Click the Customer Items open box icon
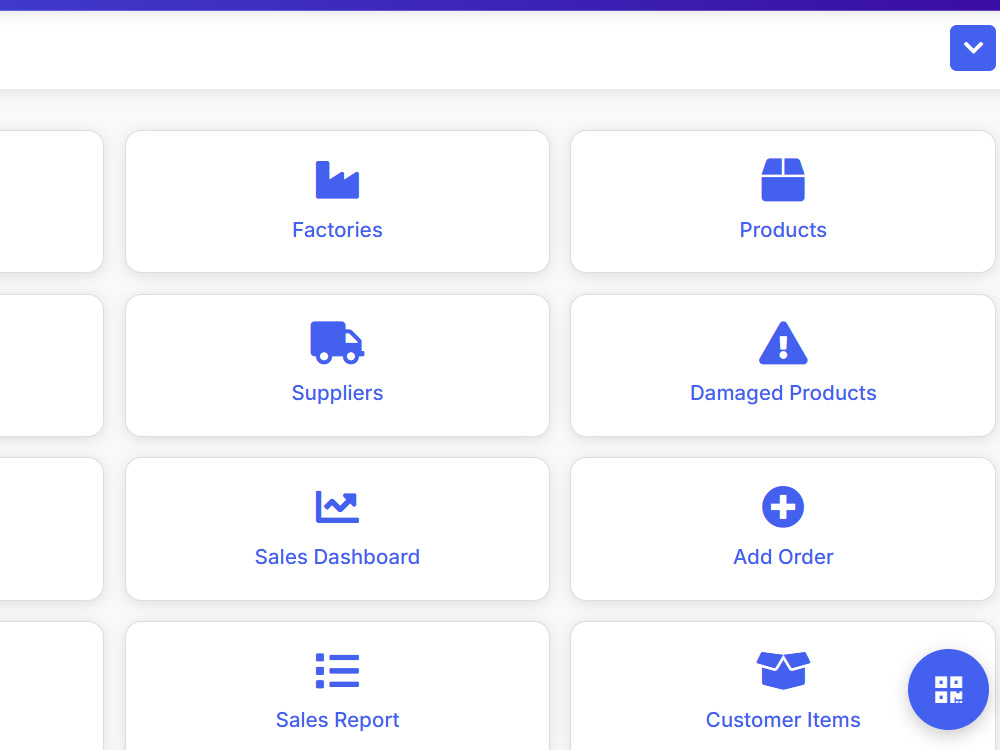 [x=783, y=670]
